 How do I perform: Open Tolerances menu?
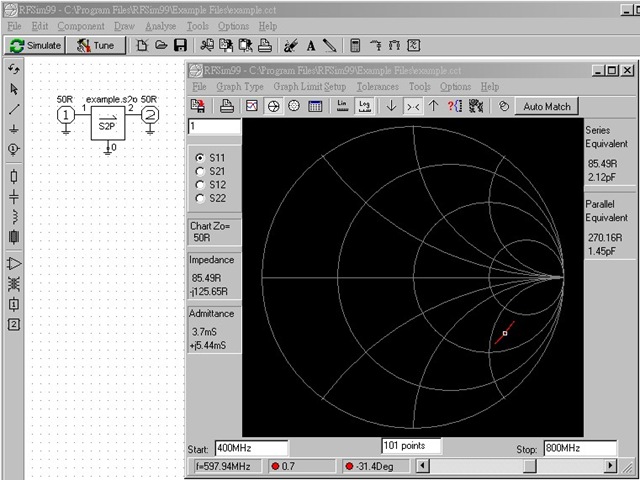[x=378, y=87]
